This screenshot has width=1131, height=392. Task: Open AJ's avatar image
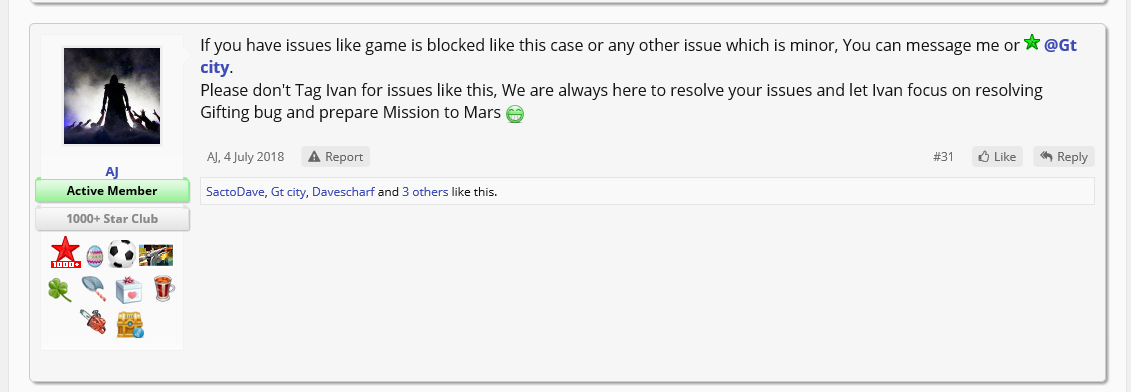click(112, 96)
